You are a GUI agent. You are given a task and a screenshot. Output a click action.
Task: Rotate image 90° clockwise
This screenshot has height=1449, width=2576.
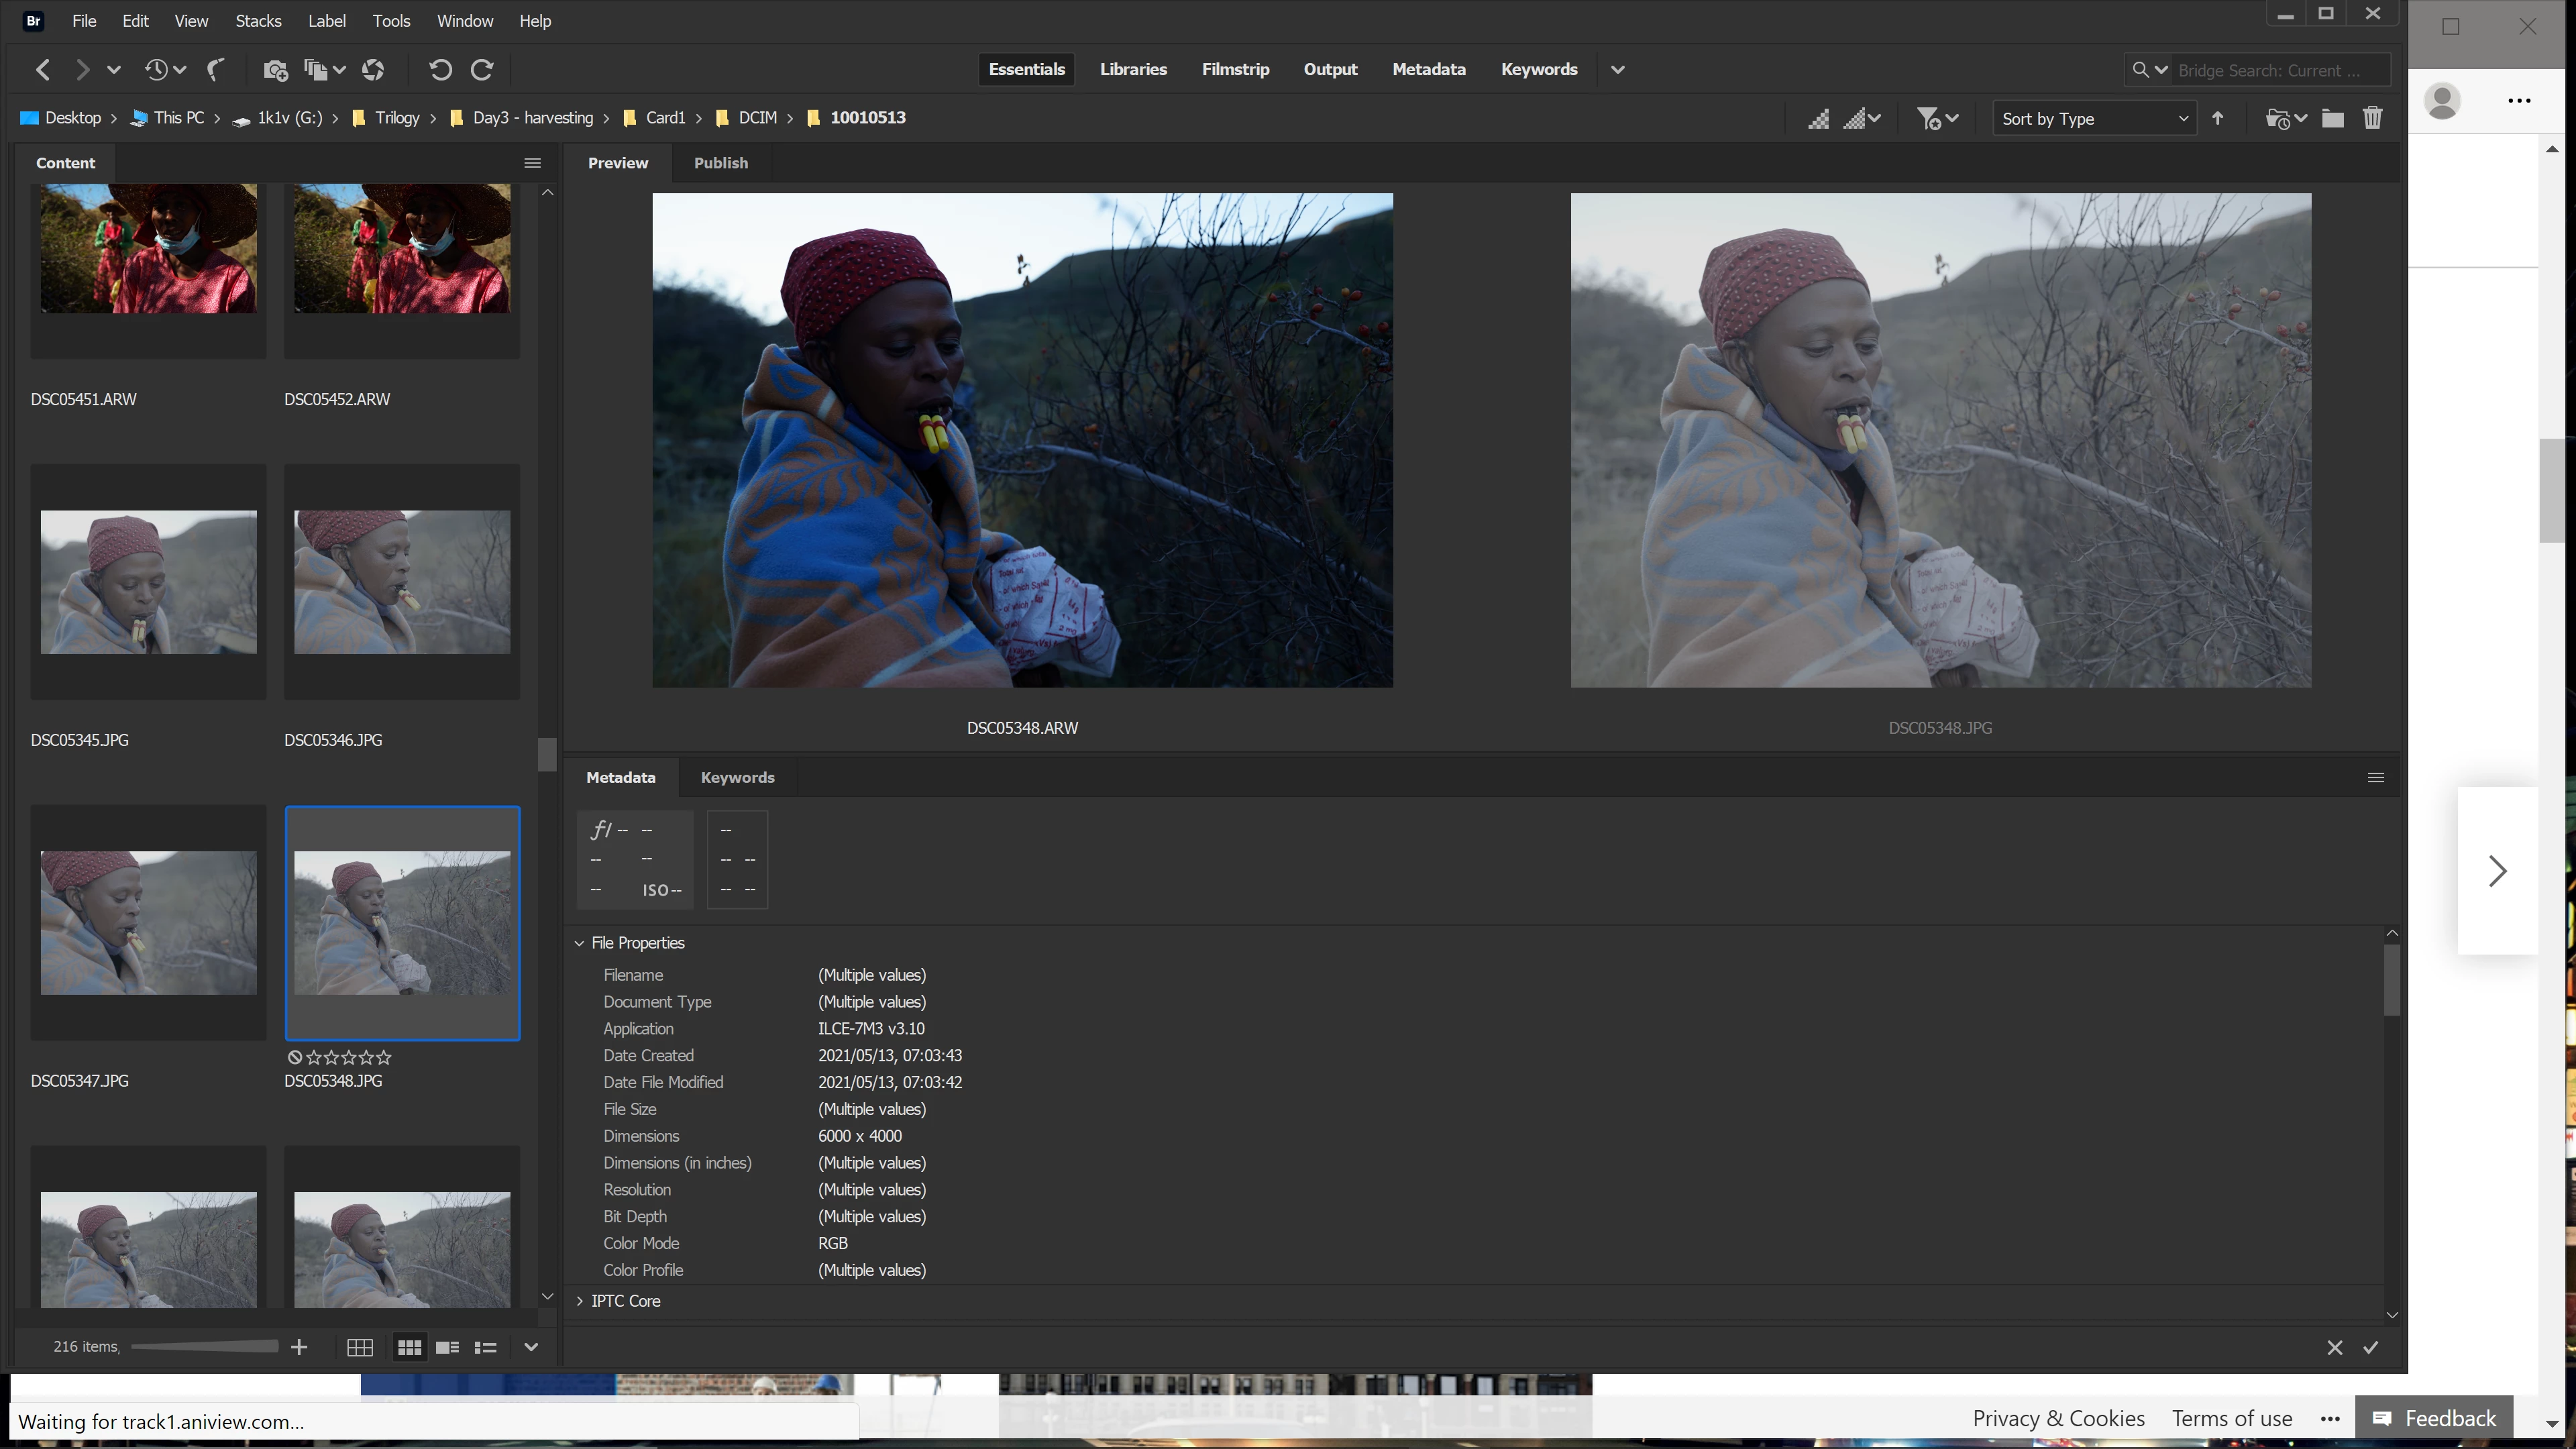[x=482, y=70]
